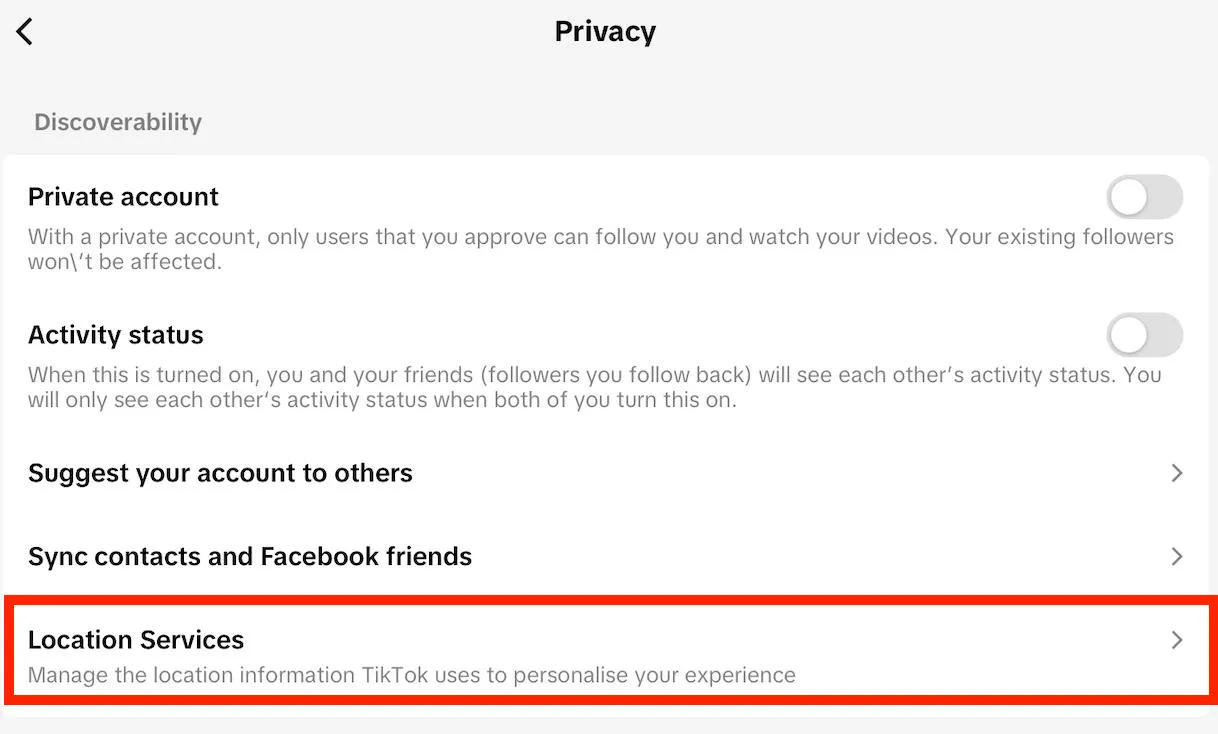Screen dimensions: 1218x734
Task: Click "won't be affected" text line
Action: (x=124, y=262)
